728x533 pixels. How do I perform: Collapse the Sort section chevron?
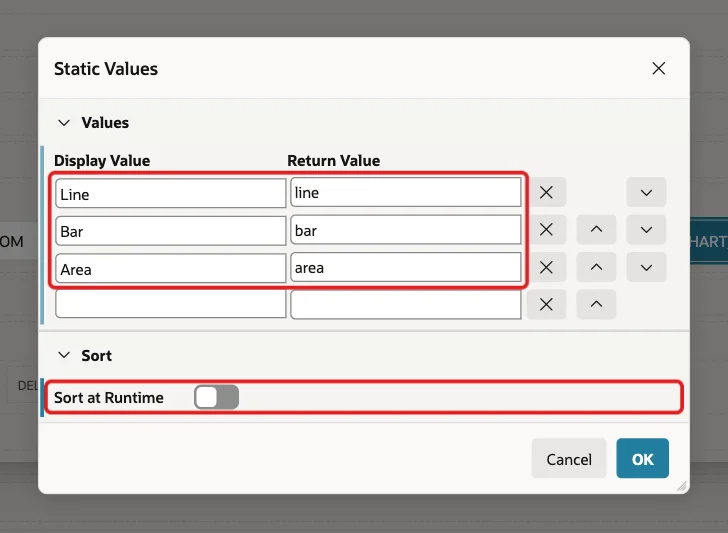(64, 356)
